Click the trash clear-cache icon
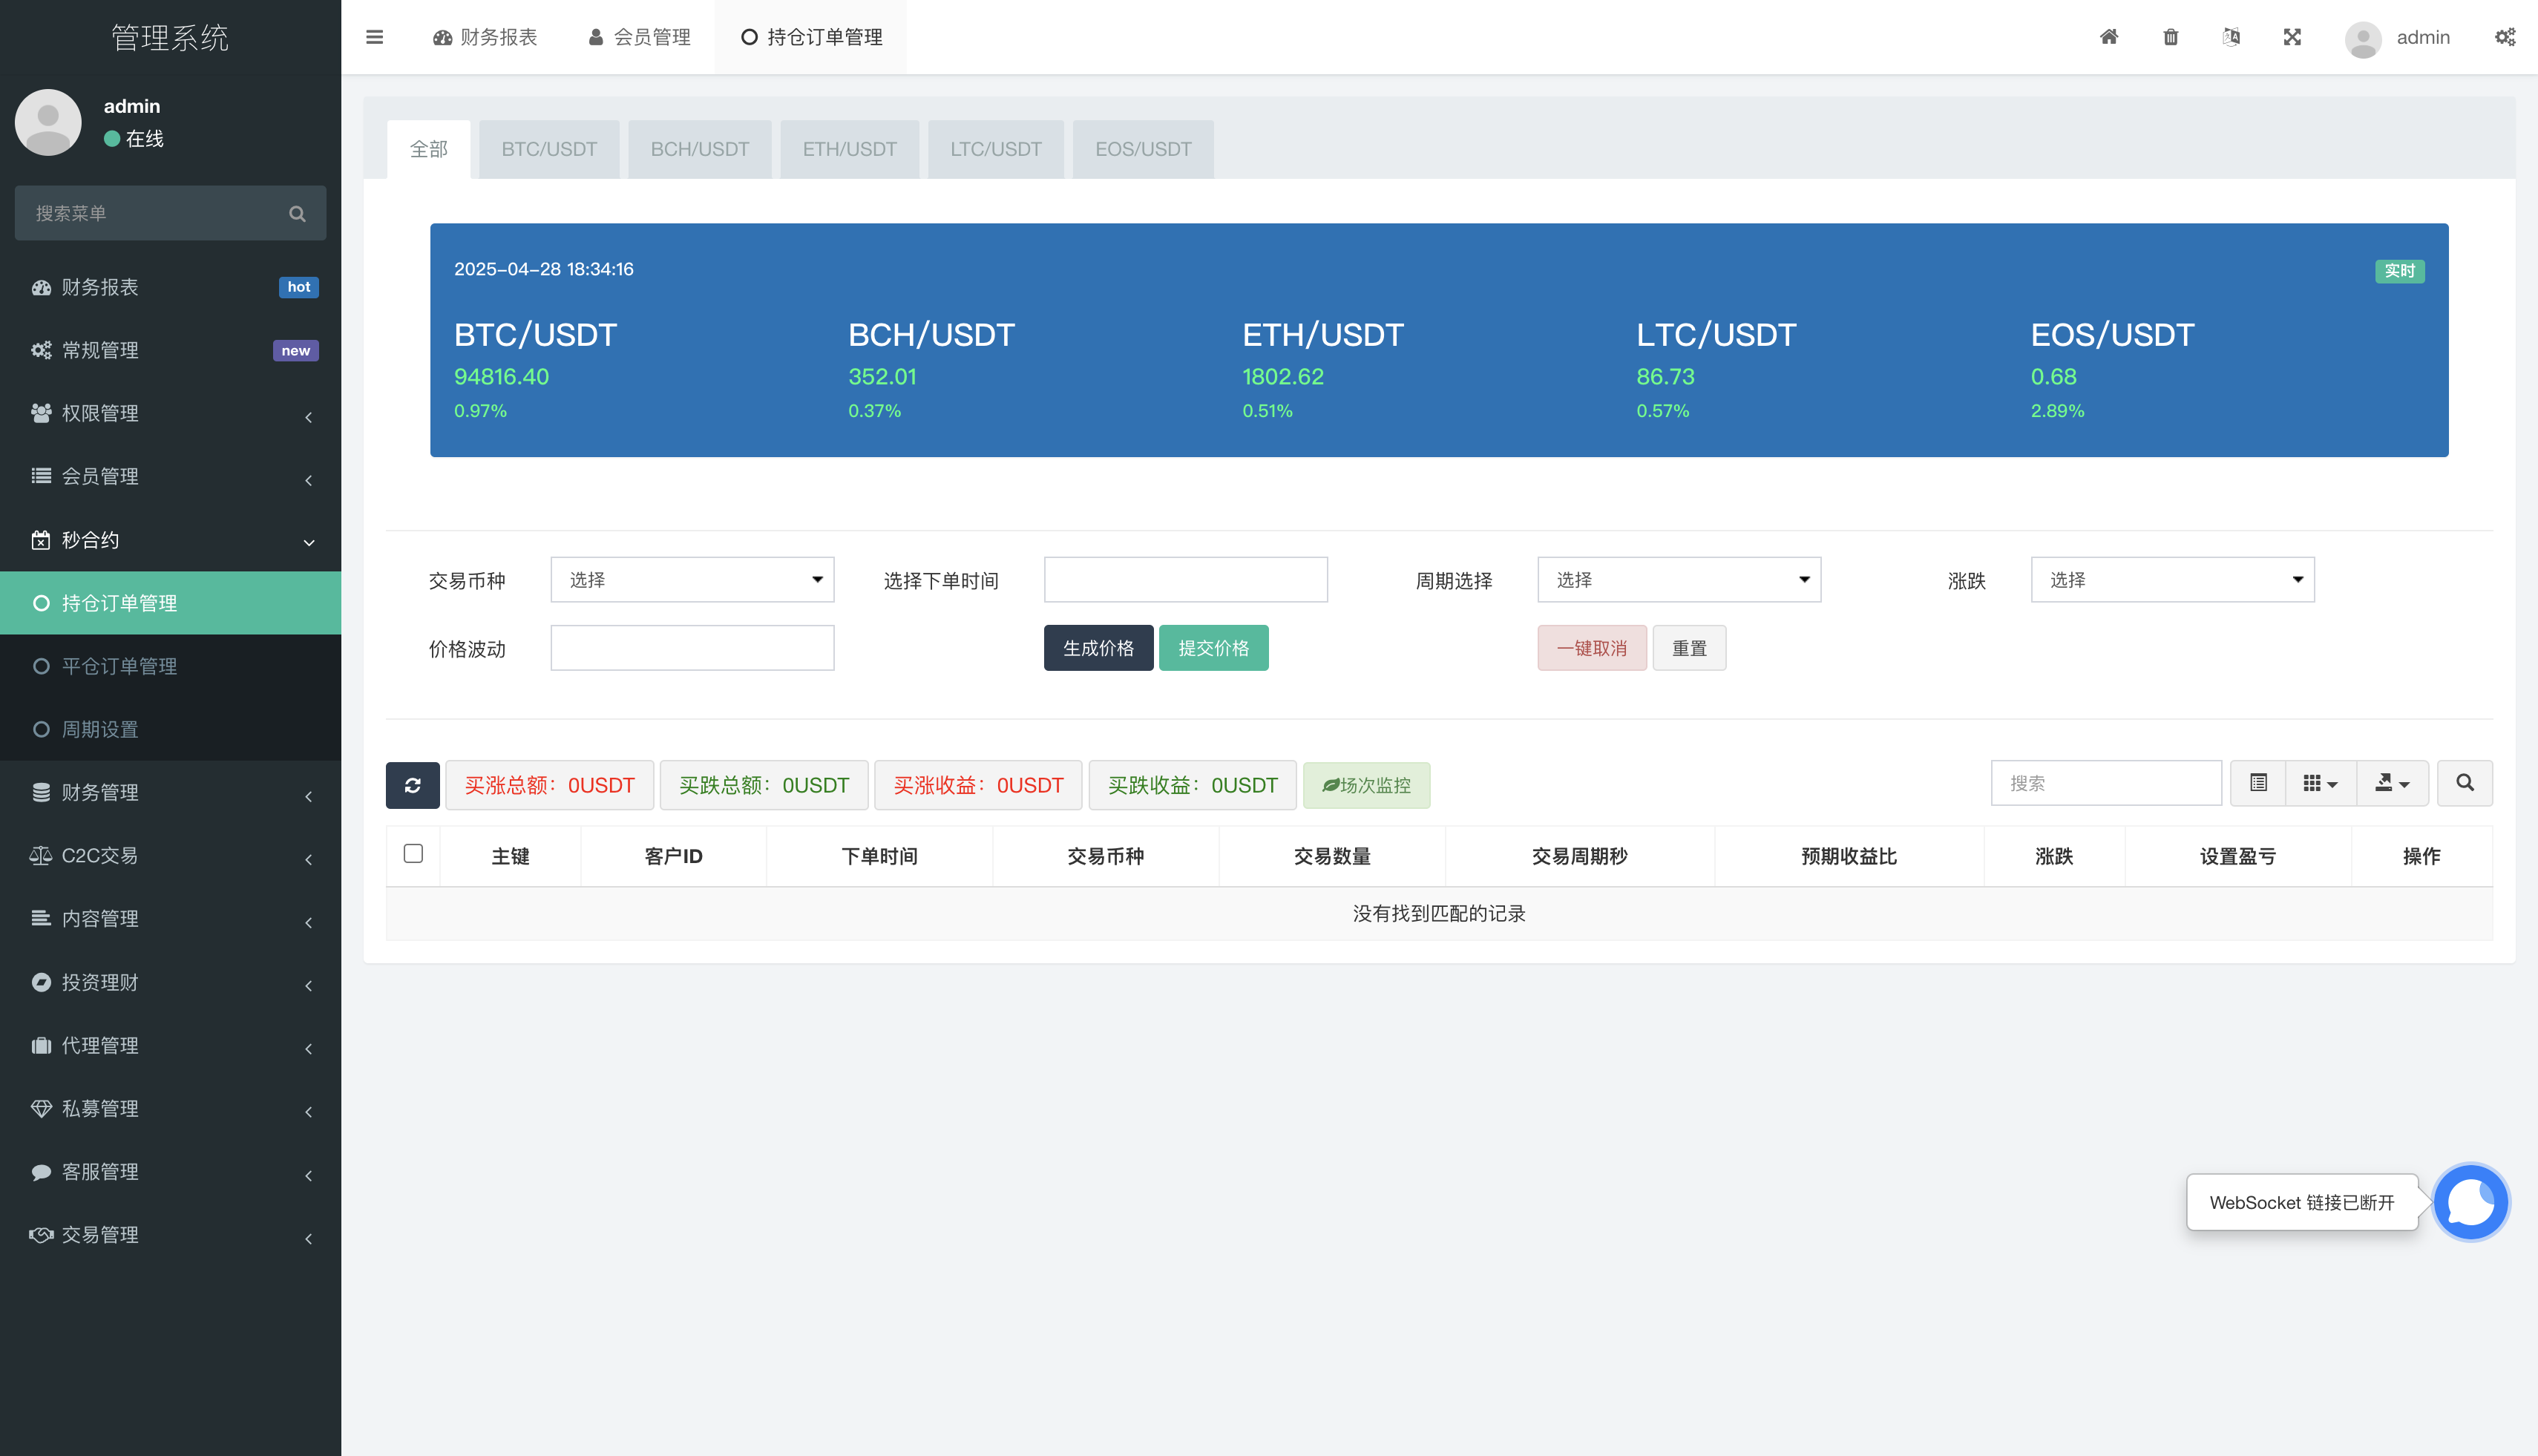This screenshot has width=2538, height=1456. coord(2170,37)
